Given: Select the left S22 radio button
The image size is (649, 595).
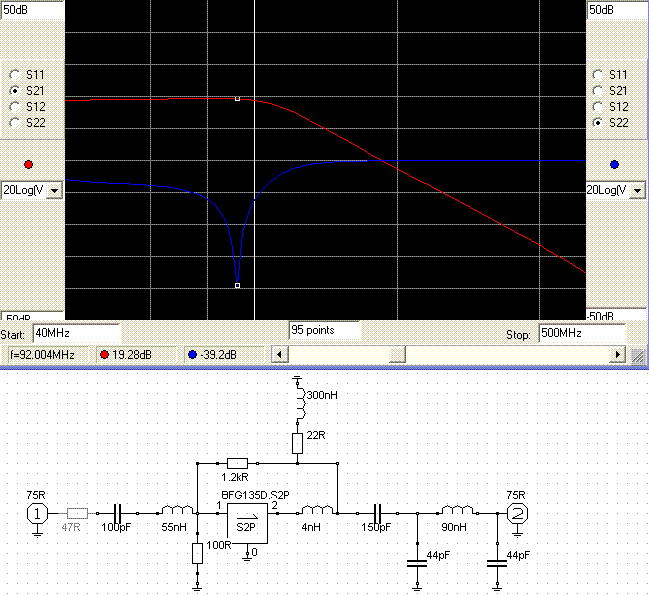Looking at the screenshot, I should click(15, 123).
